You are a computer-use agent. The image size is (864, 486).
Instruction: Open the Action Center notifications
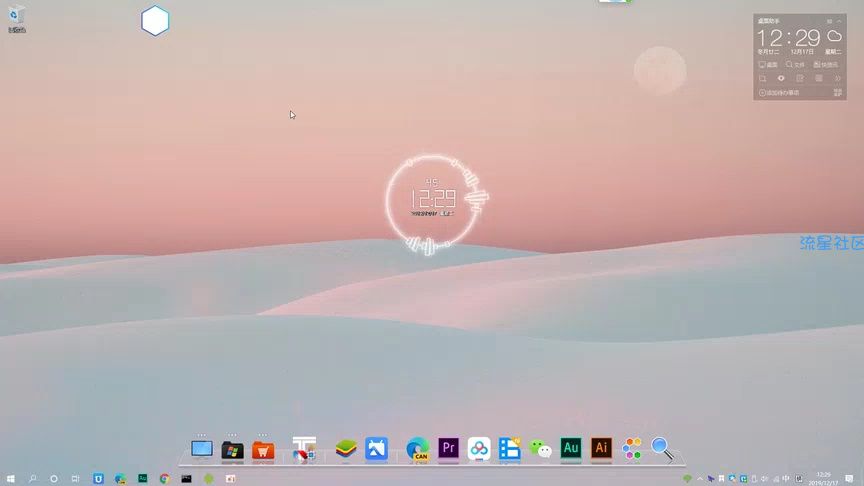coord(849,479)
